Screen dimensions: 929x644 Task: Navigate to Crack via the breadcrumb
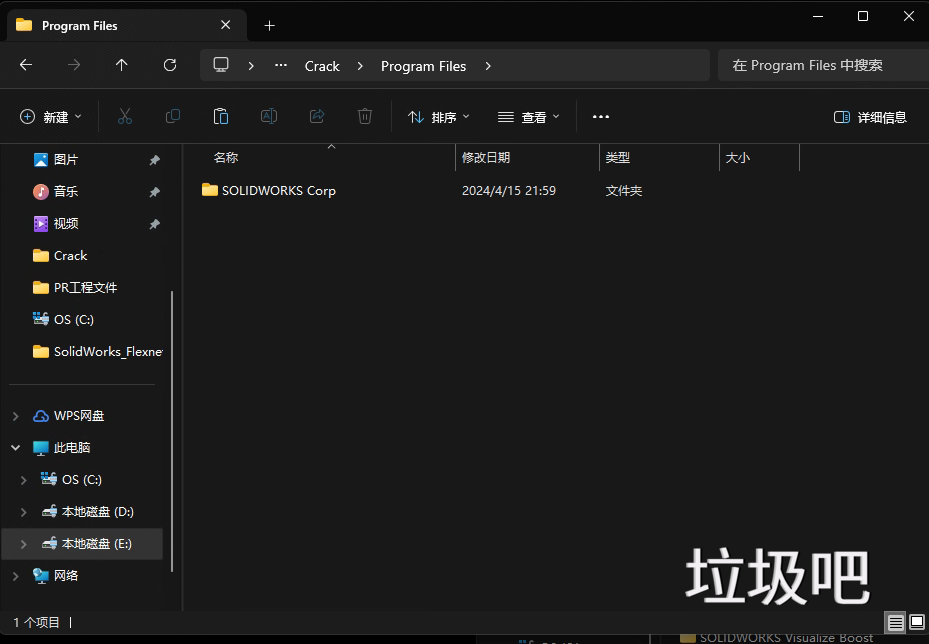point(322,65)
